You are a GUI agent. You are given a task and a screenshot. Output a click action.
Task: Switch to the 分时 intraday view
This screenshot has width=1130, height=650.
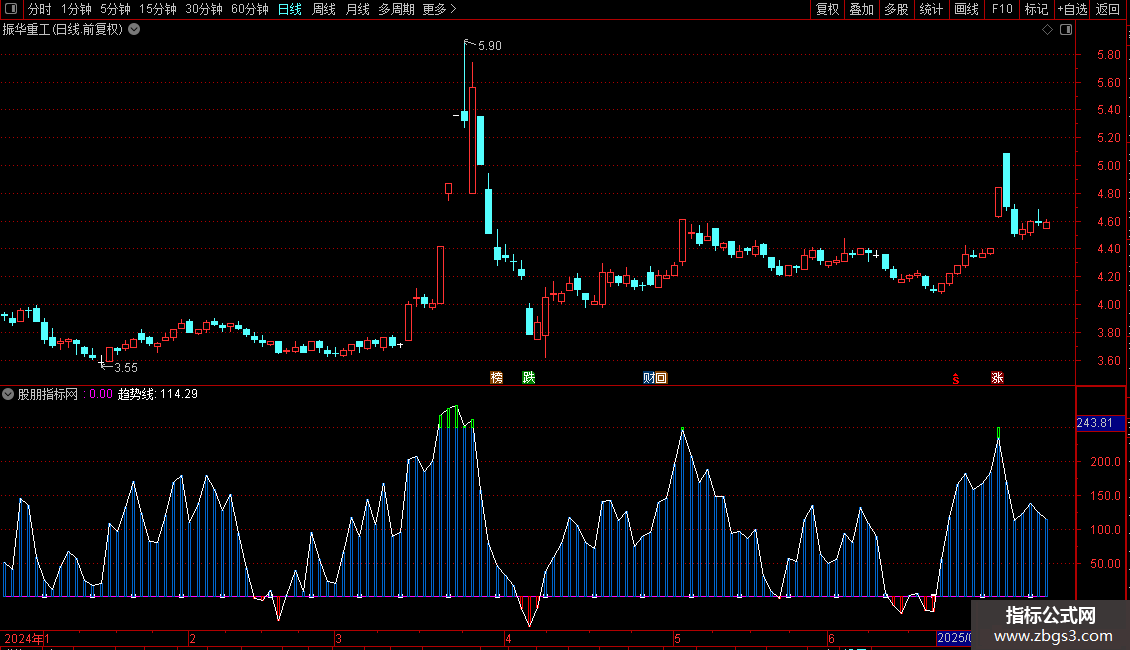coord(40,9)
